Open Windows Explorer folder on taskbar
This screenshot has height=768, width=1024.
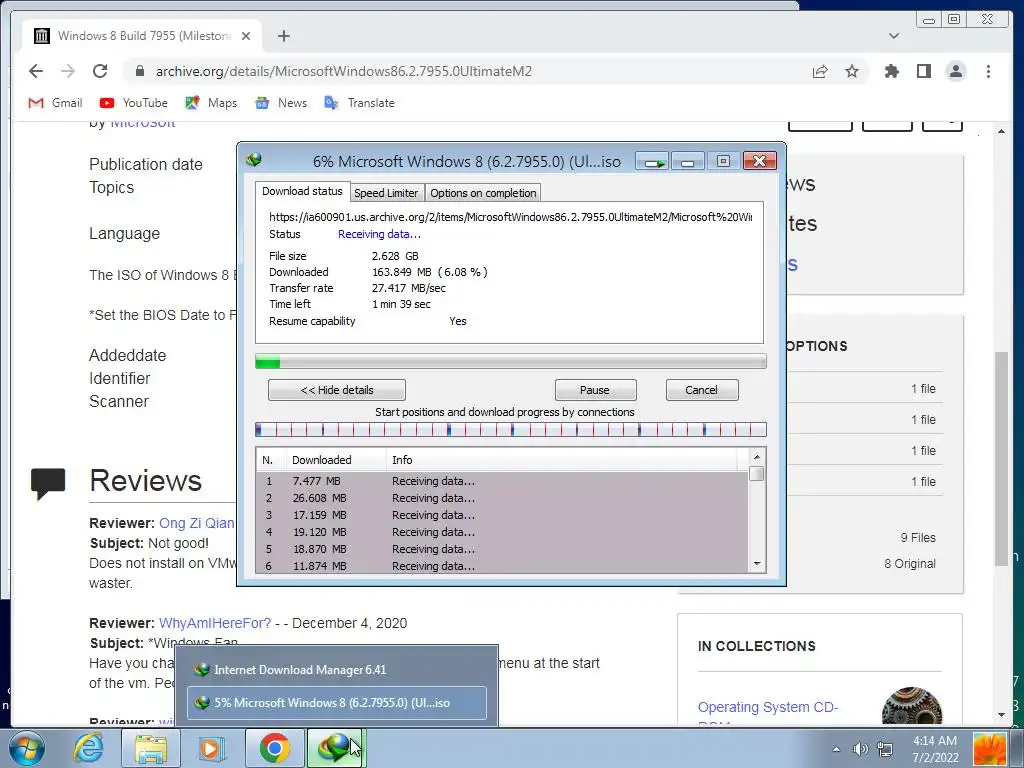[x=151, y=748]
